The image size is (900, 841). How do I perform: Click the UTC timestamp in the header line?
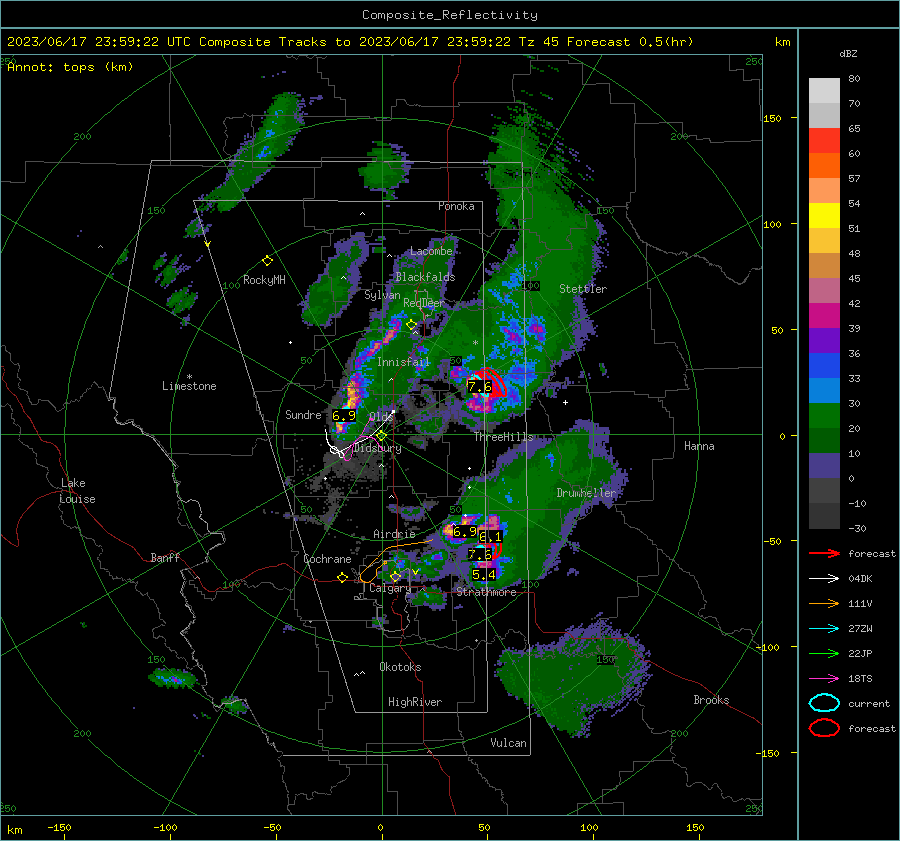tap(99, 42)
